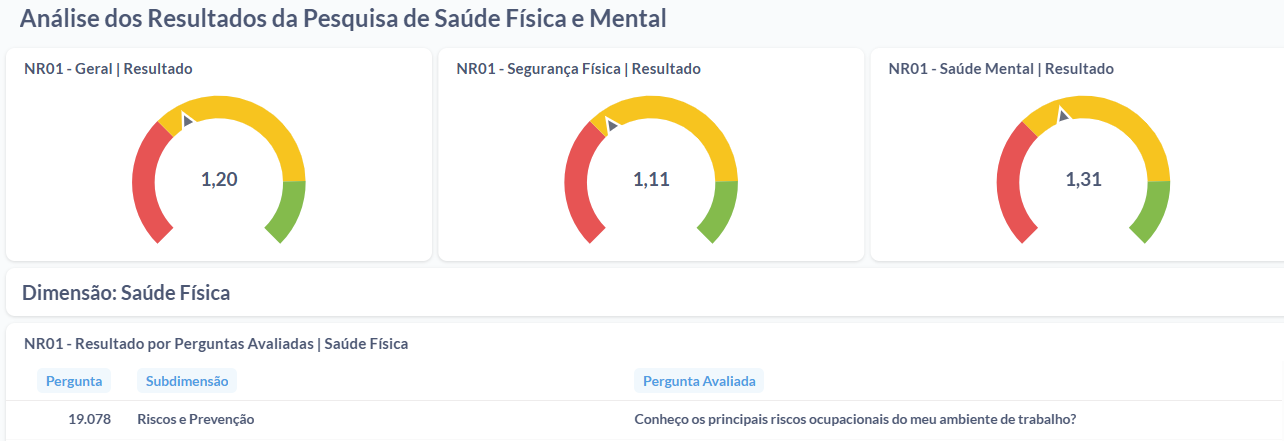The height and width of the screenshot is (441, 1284).
Task: Click the Saúde Mental gauge needle pointer
Action: (1064, 113)
